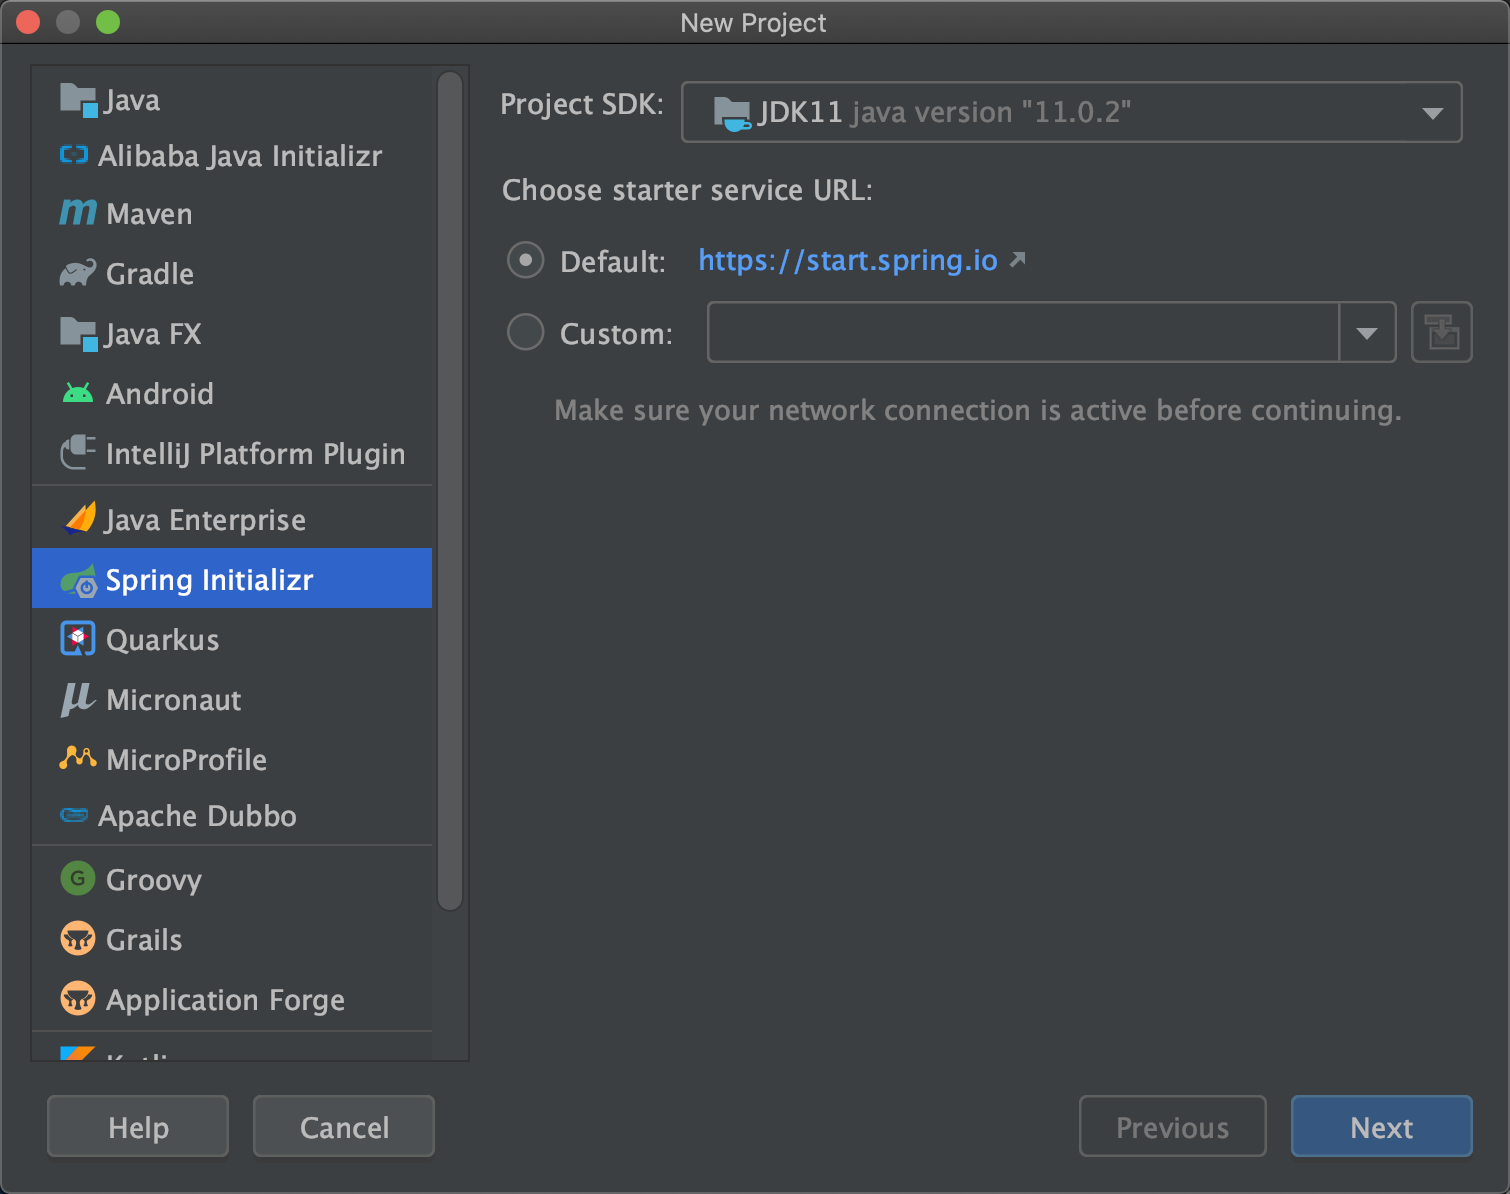This screenshot has width=1510, height=1194.
Task: Click the Application Forge icon
Action: 78,999
